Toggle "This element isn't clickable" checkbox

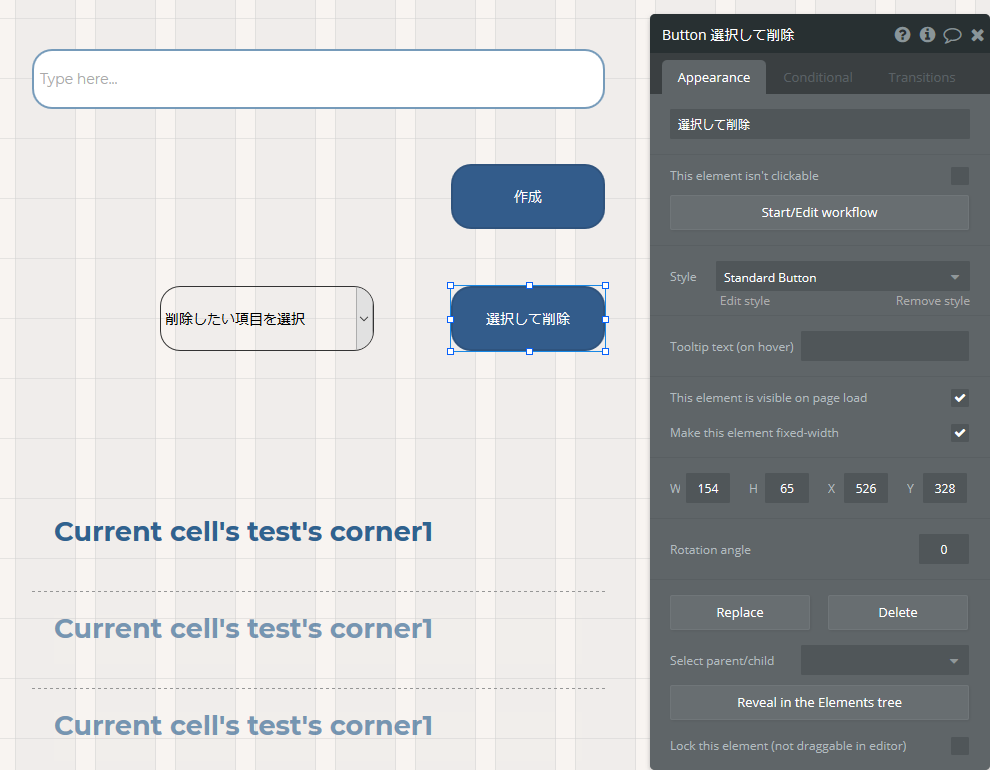(x=960, y=176)
